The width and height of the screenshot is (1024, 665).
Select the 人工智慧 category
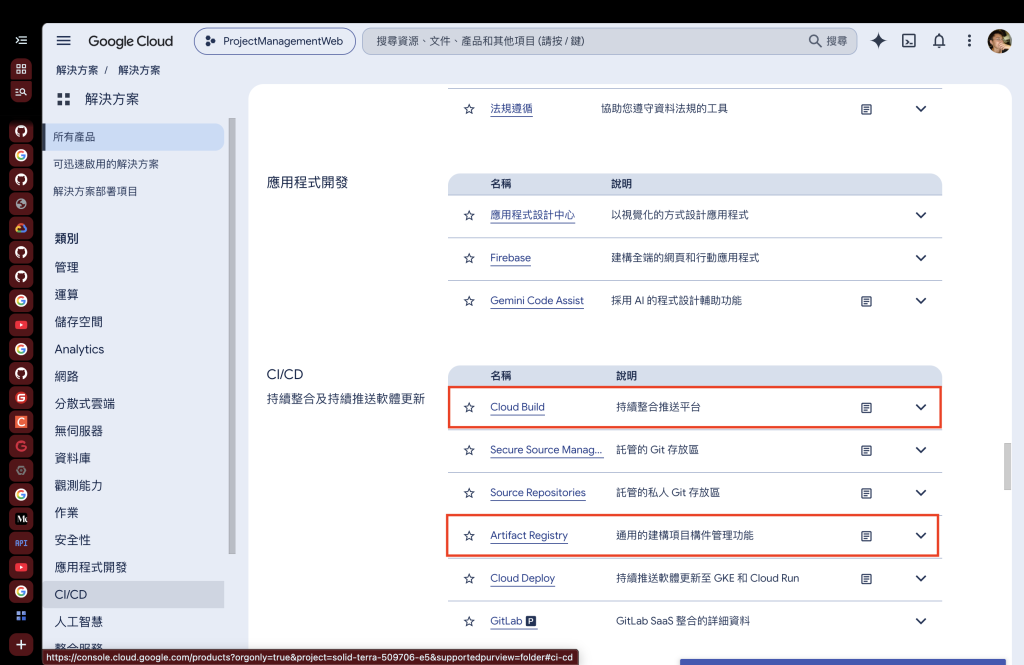[x=78, y=622]
